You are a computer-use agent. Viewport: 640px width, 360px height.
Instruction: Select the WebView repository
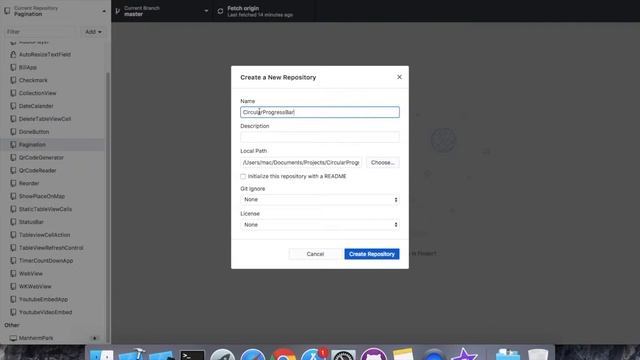[53, 273]
